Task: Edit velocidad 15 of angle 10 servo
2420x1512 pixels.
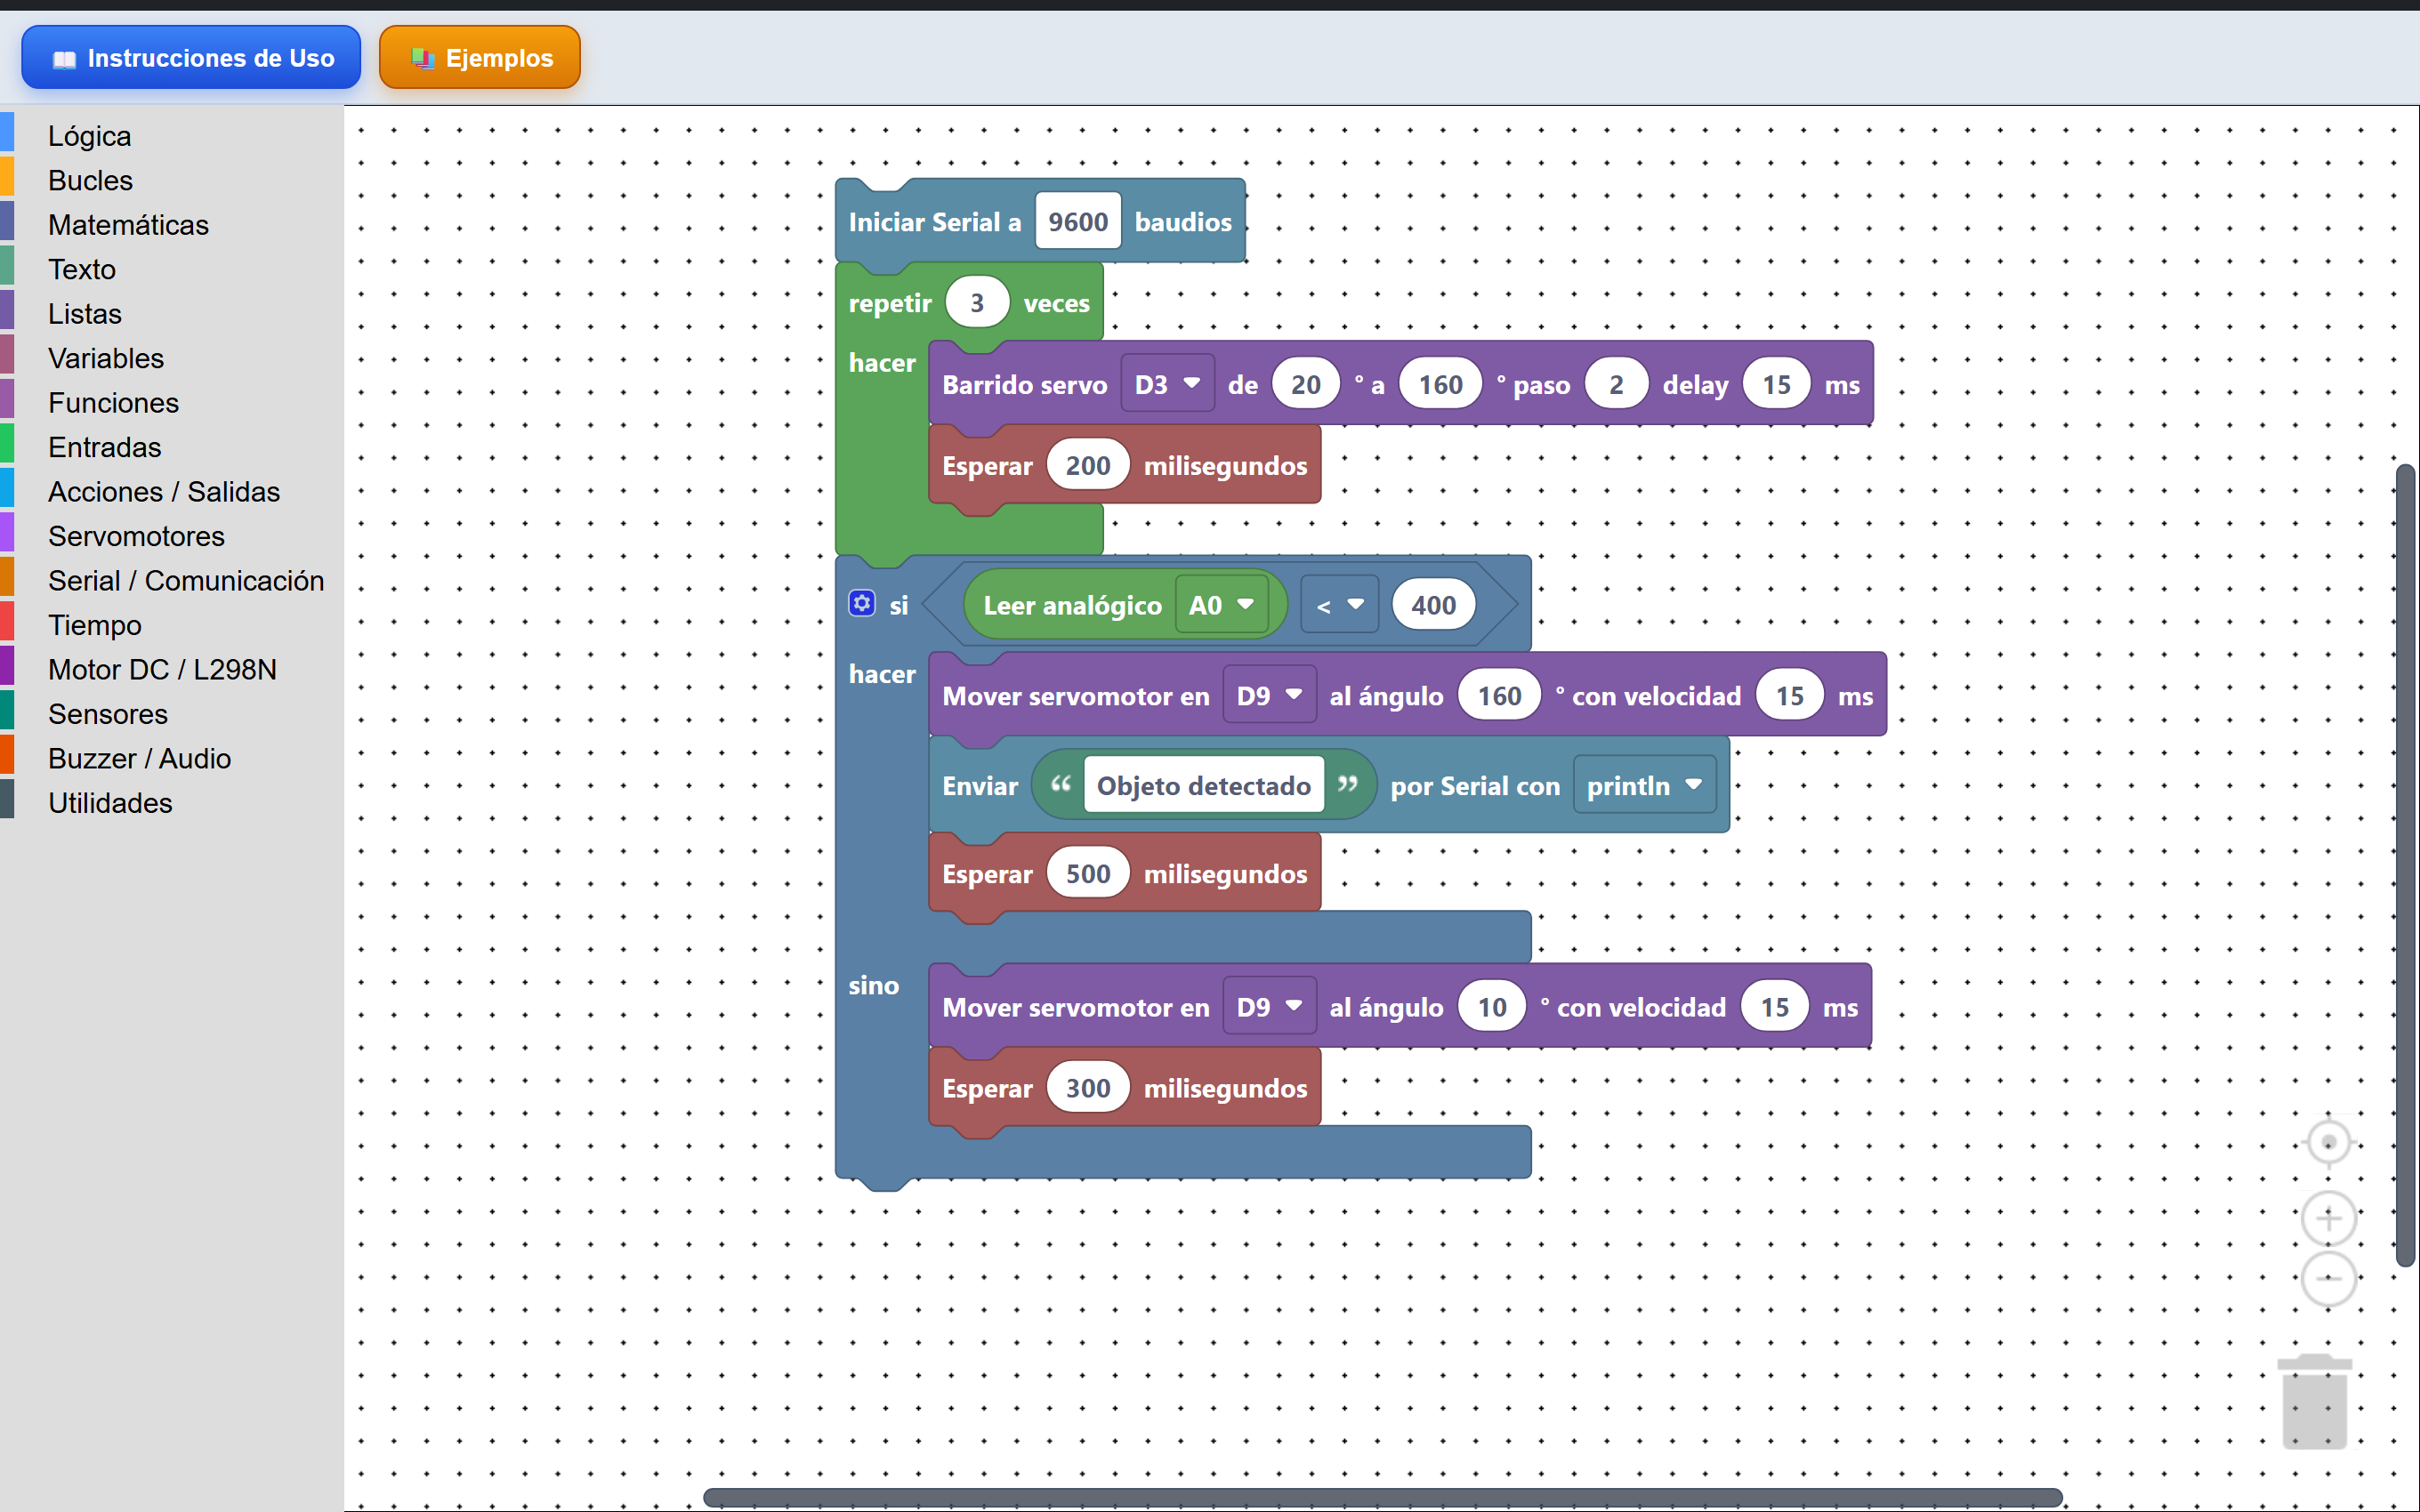Action: [1775, 1006]
